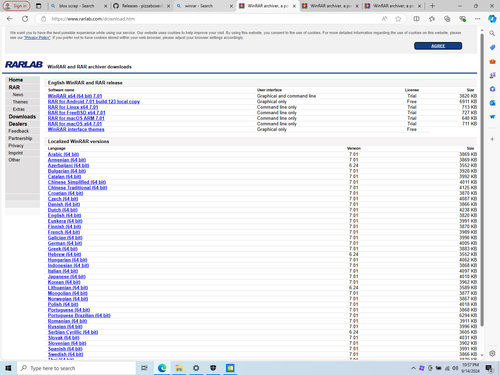Open Task View on the taskbar

click(x=144, y=368)
